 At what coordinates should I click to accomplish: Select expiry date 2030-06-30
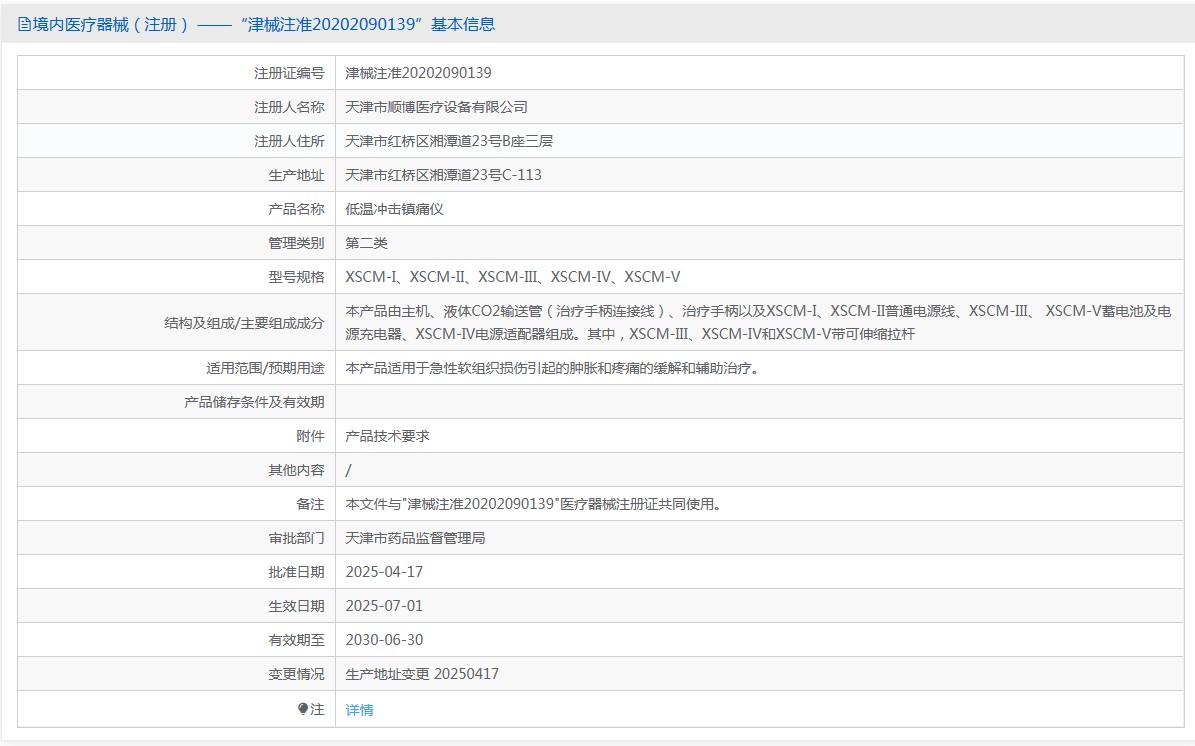384,640
